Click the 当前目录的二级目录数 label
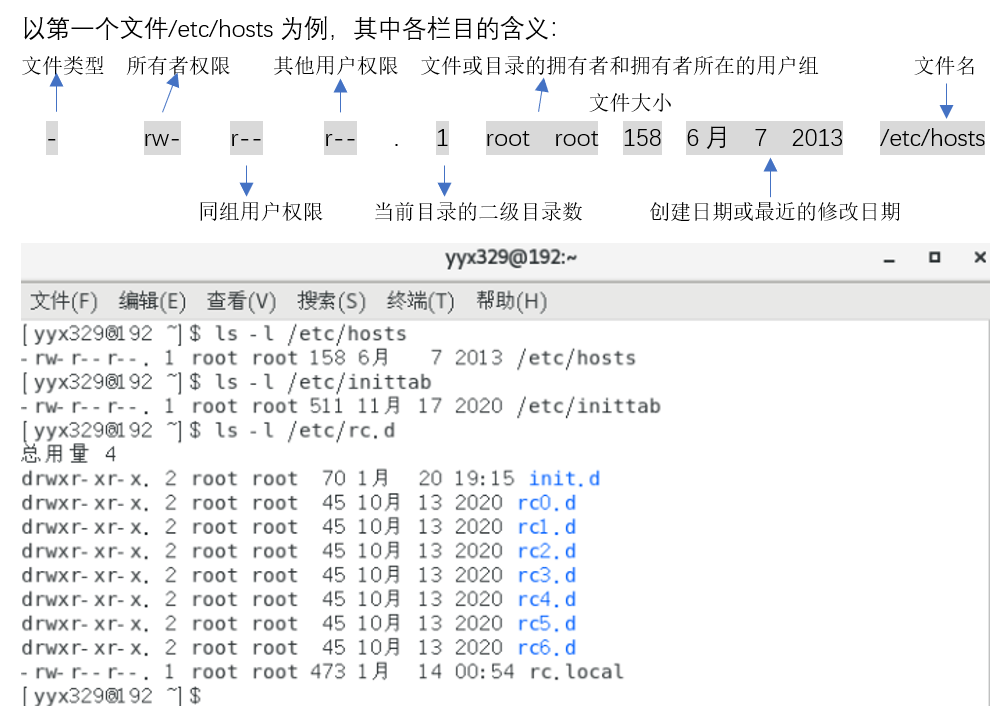The height and width of the screenshot is (706, 996). [478, 212]
